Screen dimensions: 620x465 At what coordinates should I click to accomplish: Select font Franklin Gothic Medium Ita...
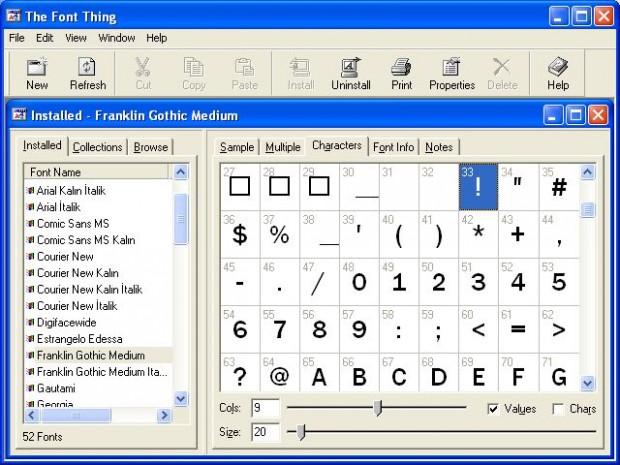click(x=102, y=372)
